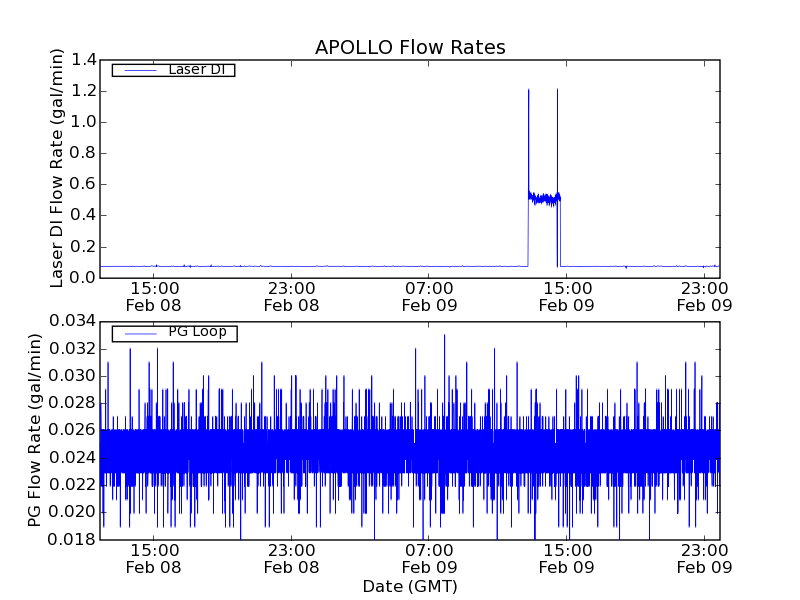This screenshot has width=800, height=600.
Task: Click bottom chart's "23:00 Feb 08" tick label
Action: click(x=291, y=558)
